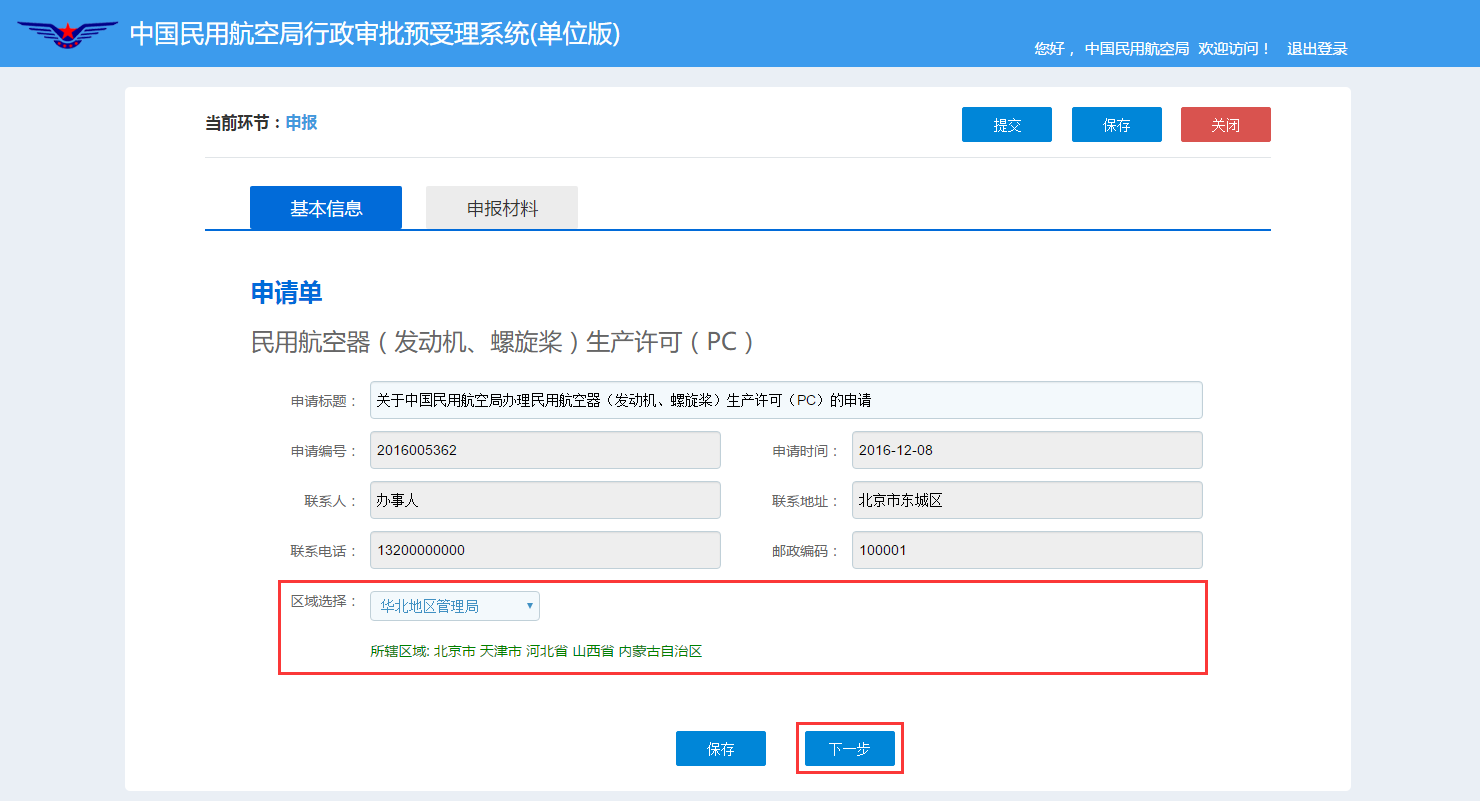Screen dimensions: 1480x801
Task: Click the 申请单 heading
Action: pos(286,292)
